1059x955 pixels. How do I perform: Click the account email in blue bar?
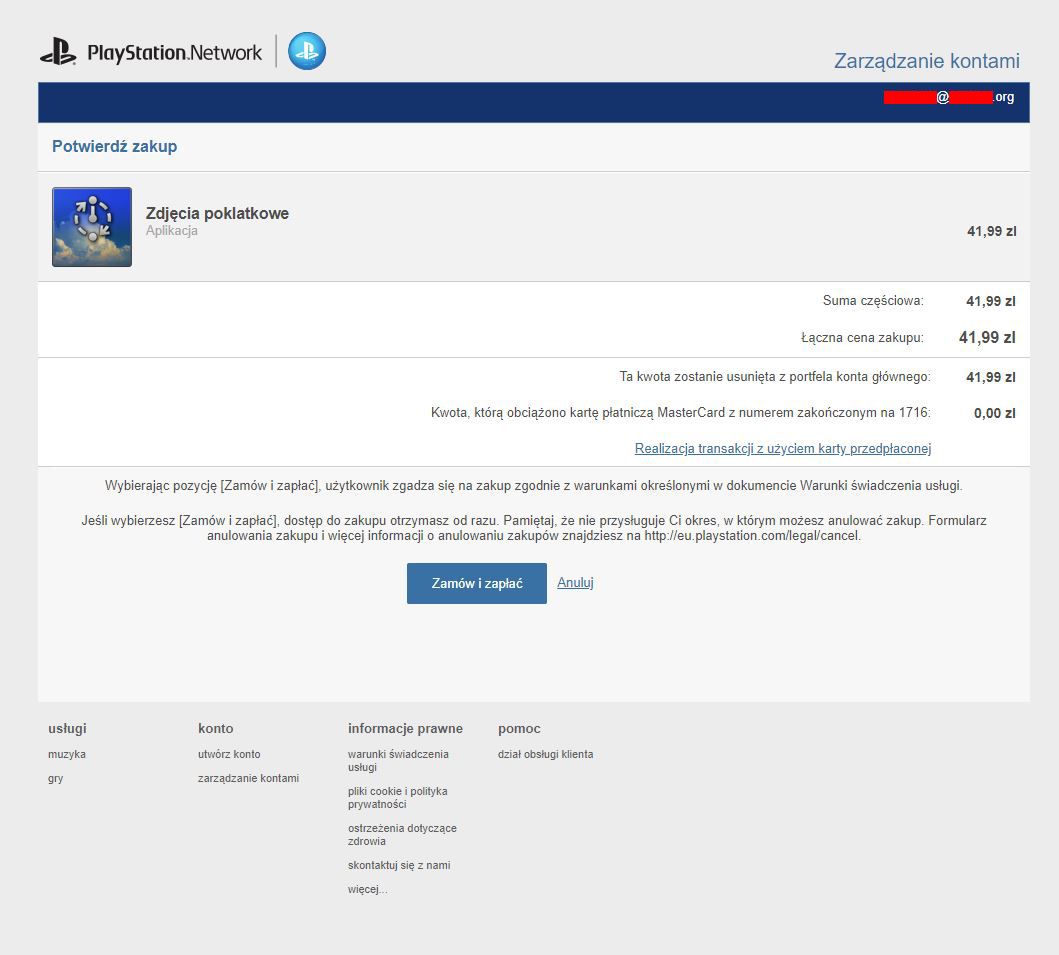[x=948, y=98]
